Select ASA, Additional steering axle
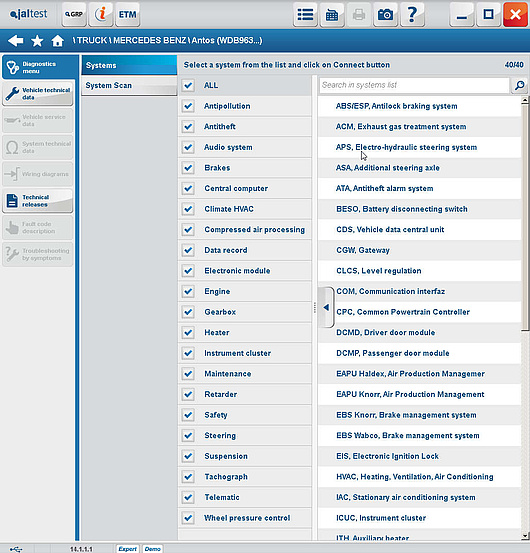Screen dimensions: 530x553 [420, 168]
